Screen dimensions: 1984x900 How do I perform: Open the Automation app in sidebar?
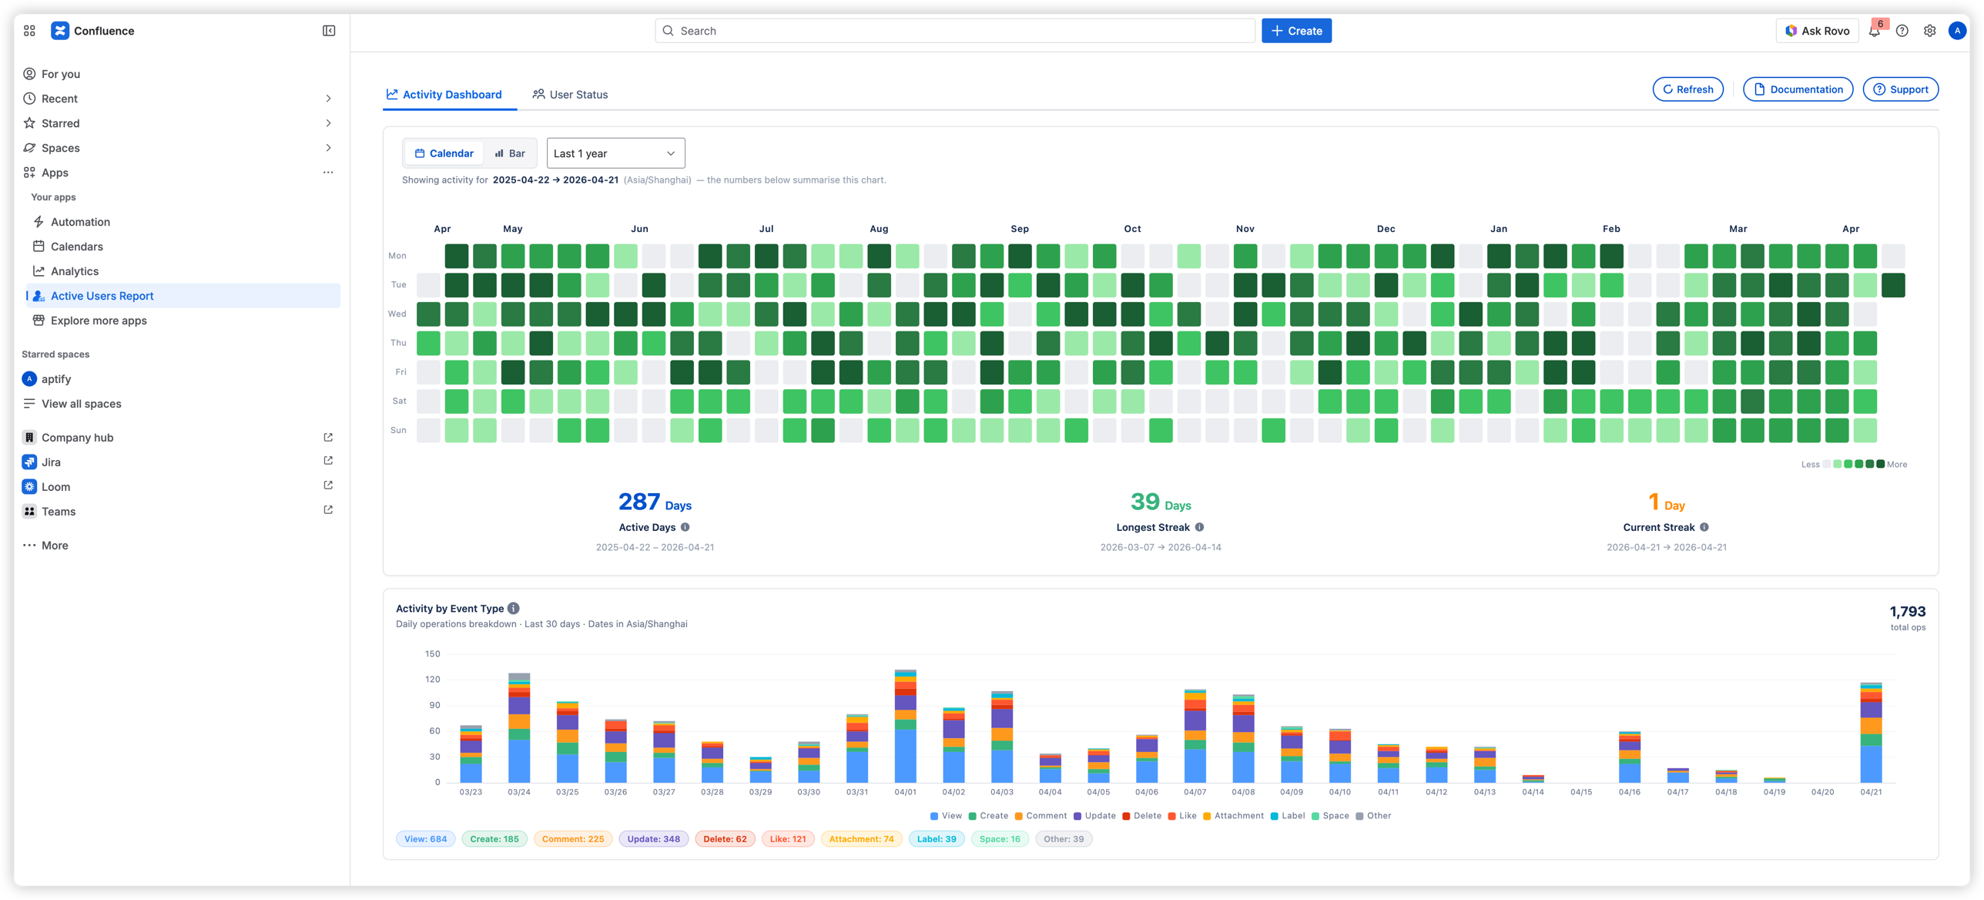click(80, 221)
